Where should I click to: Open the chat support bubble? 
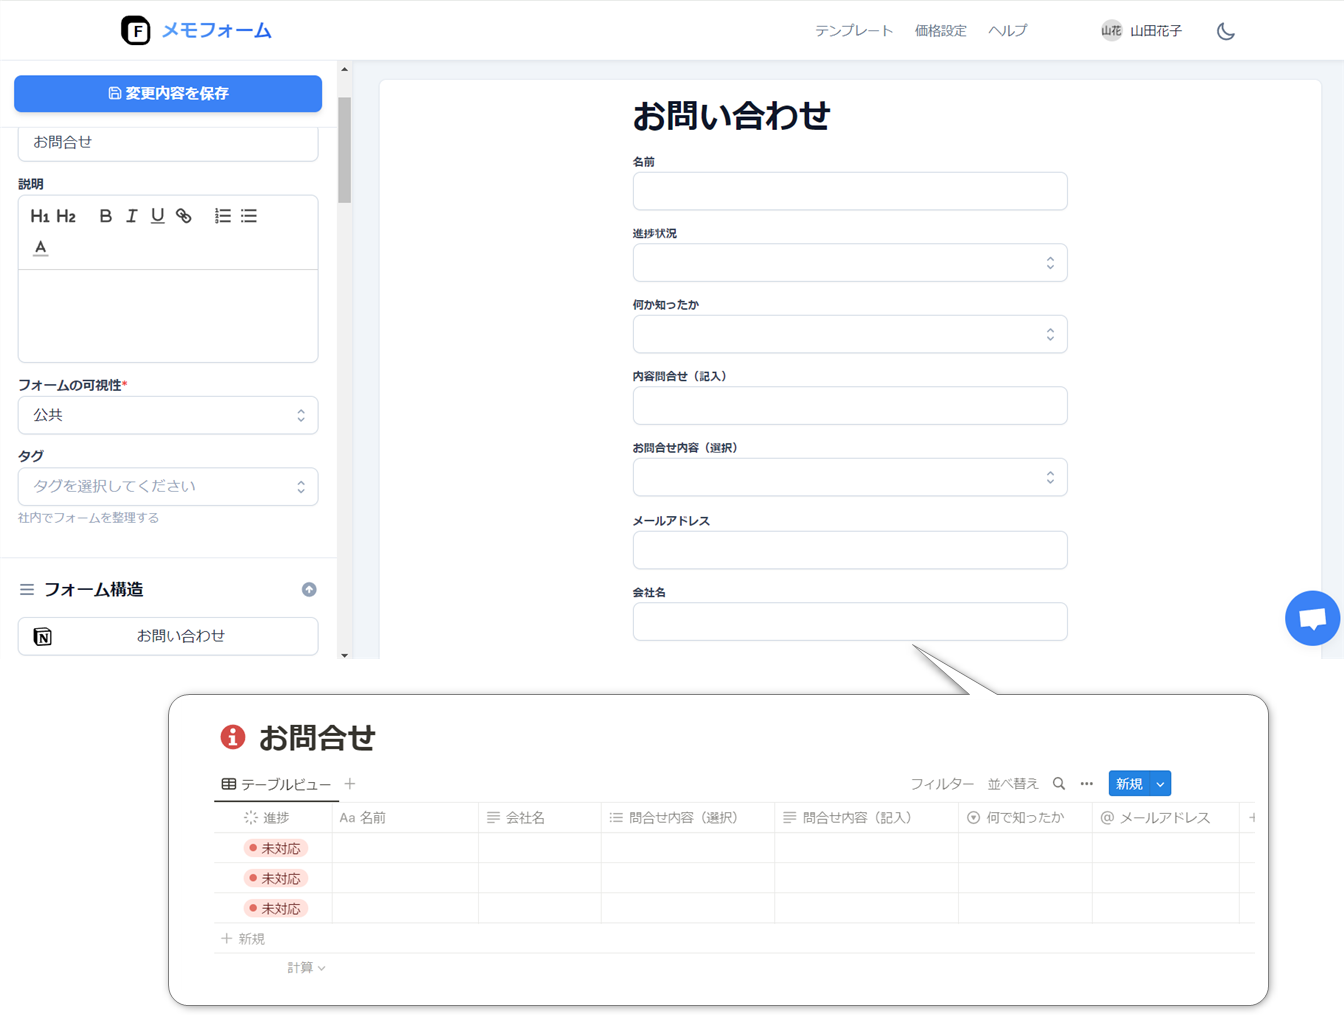click(1312, 619)
